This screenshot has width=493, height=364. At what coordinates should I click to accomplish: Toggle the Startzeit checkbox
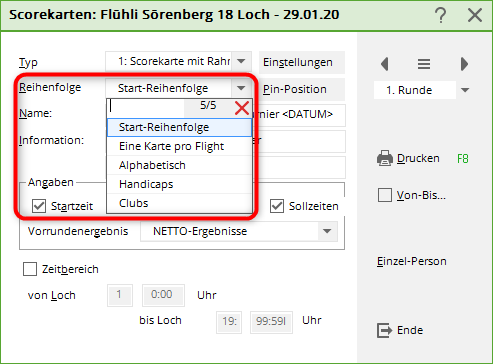click(x=39, y=206)
